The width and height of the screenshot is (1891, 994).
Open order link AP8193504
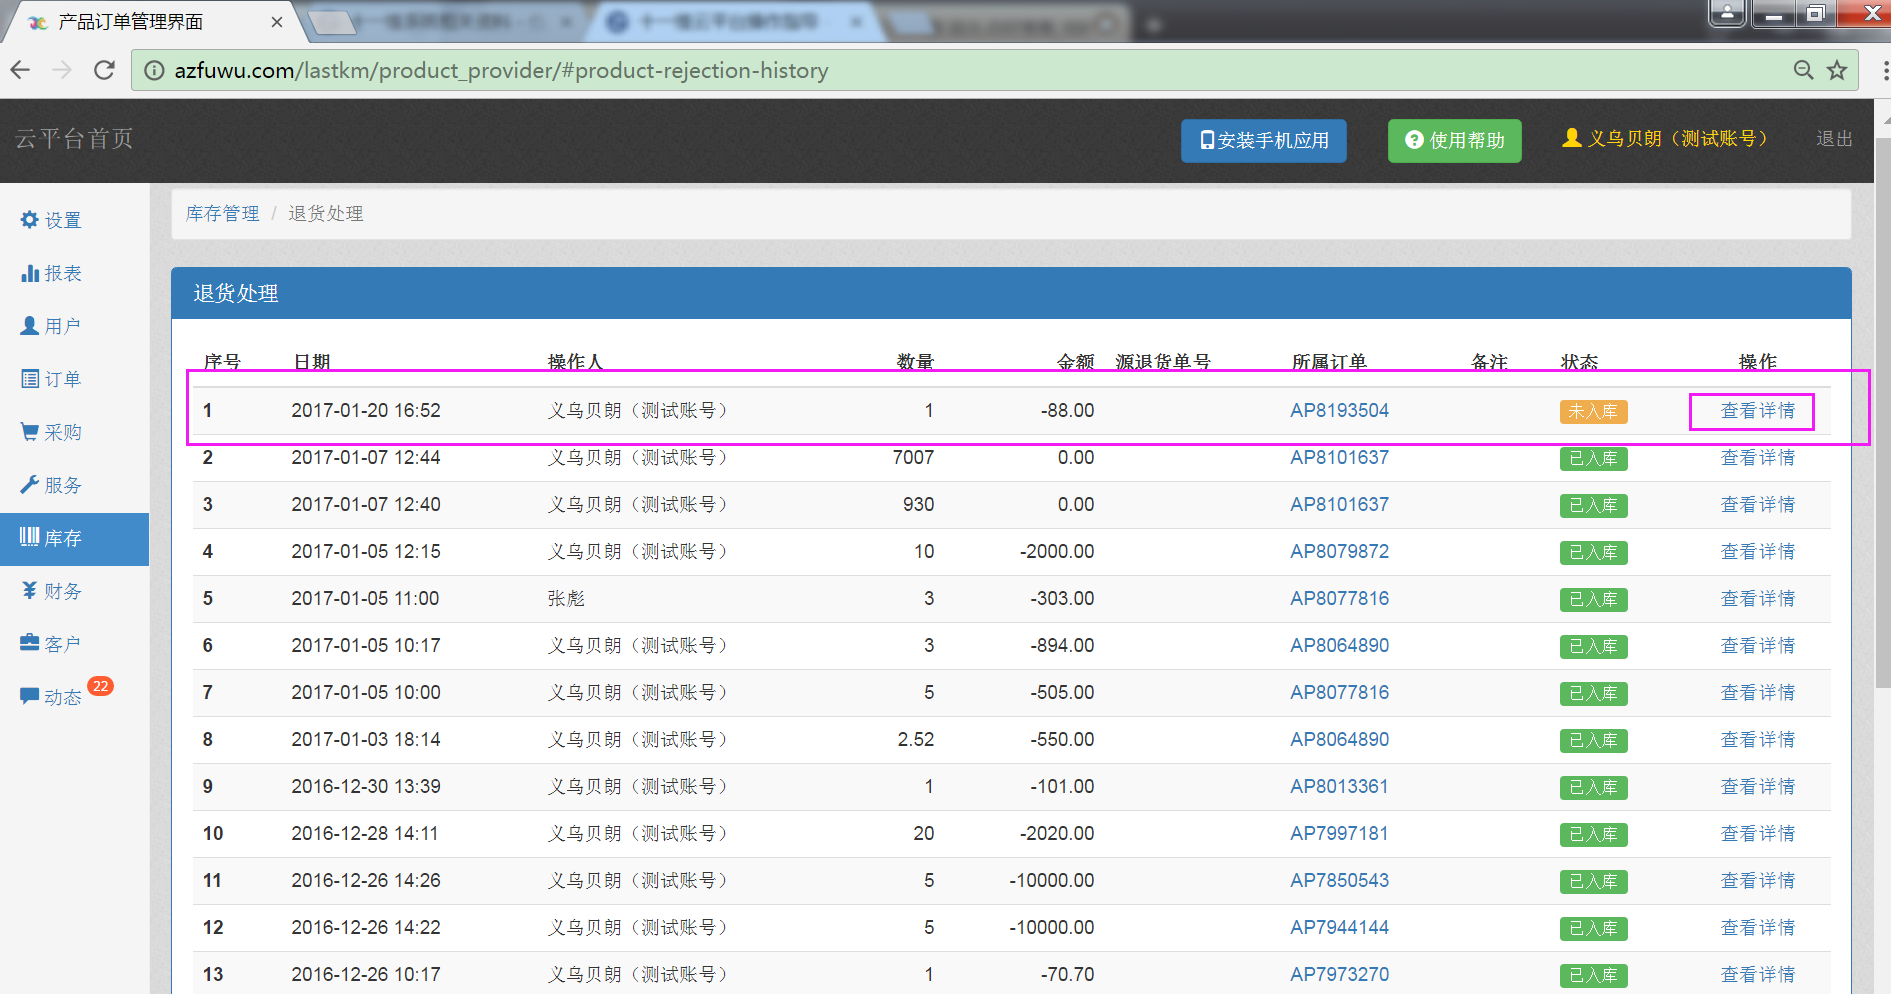click(1339, 411)
